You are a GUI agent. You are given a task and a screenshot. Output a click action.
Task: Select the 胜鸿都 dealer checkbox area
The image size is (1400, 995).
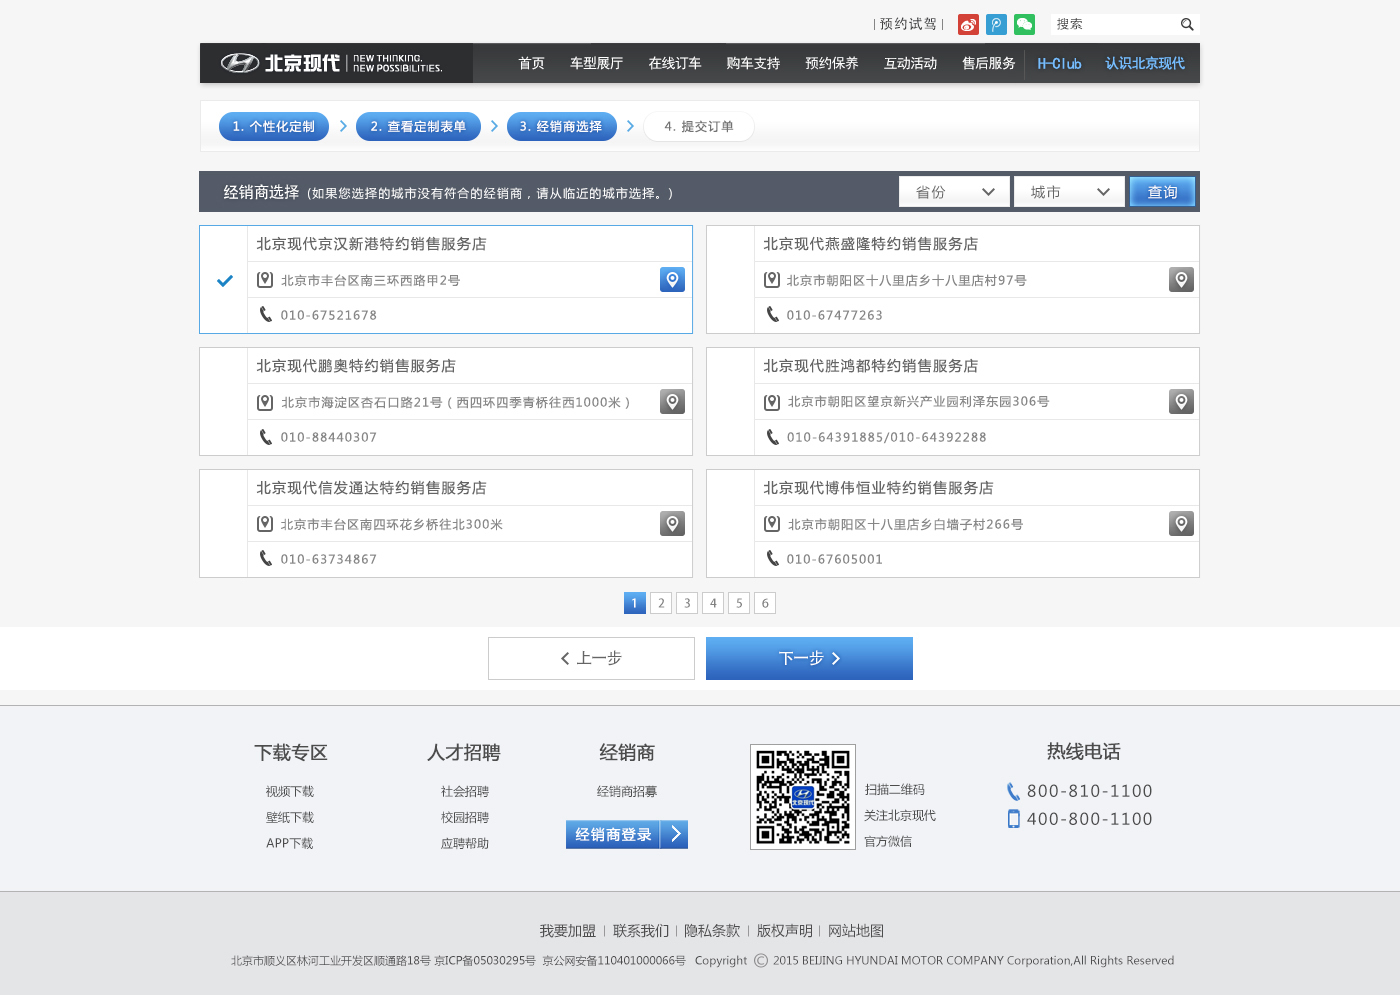pos(731,402)
